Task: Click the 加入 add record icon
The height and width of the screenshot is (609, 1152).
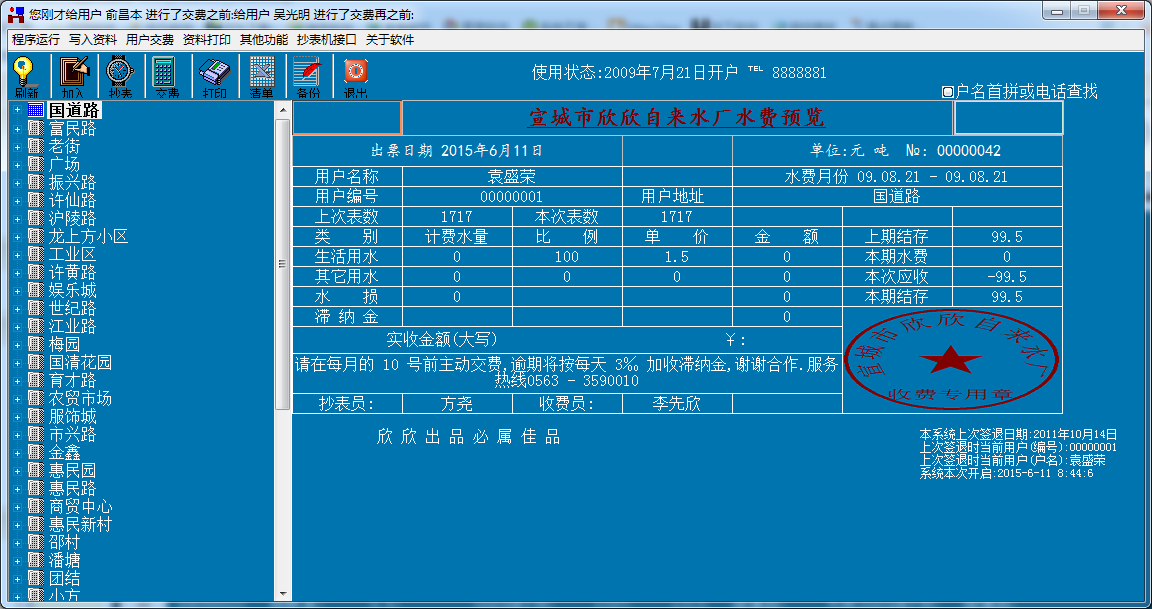Action: coord(73,76)
